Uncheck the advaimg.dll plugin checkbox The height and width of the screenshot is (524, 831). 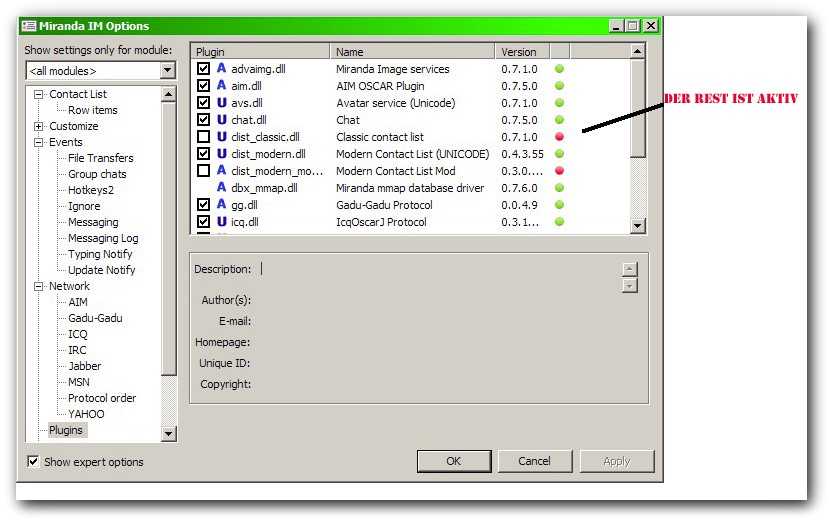pos(204,69)
